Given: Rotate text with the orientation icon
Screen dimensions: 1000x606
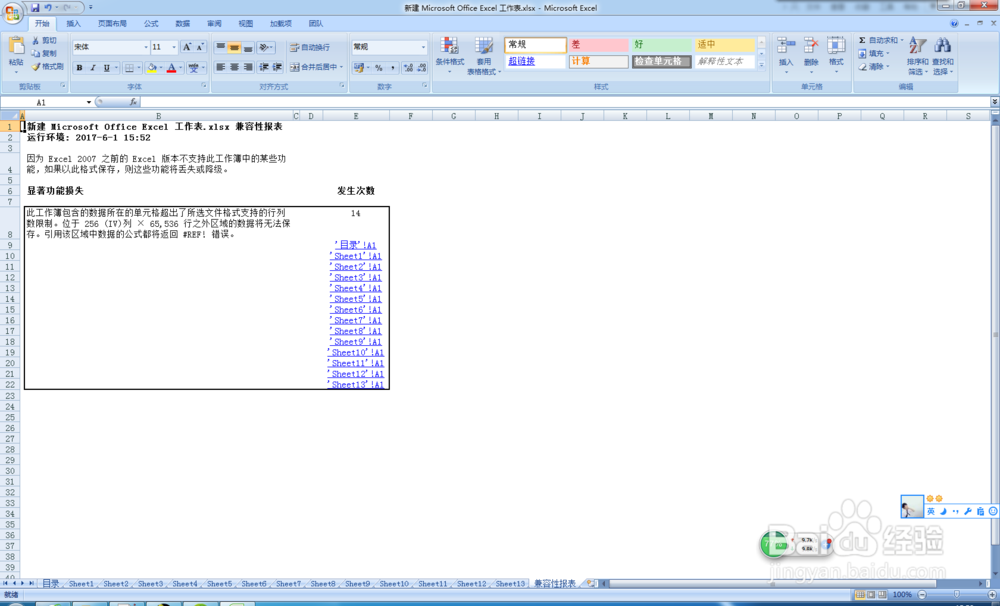Looking at the screenshot, I should click(x=264, y=47).
